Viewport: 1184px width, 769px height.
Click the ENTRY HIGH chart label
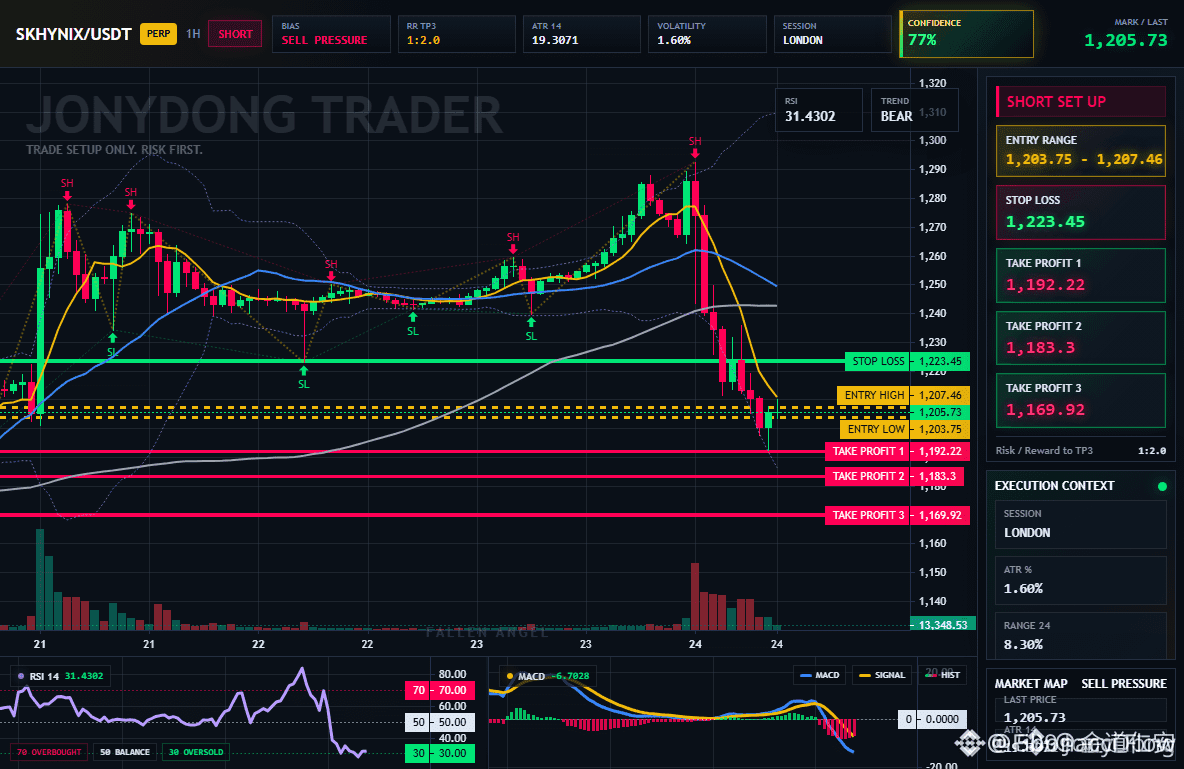(873, 395)
